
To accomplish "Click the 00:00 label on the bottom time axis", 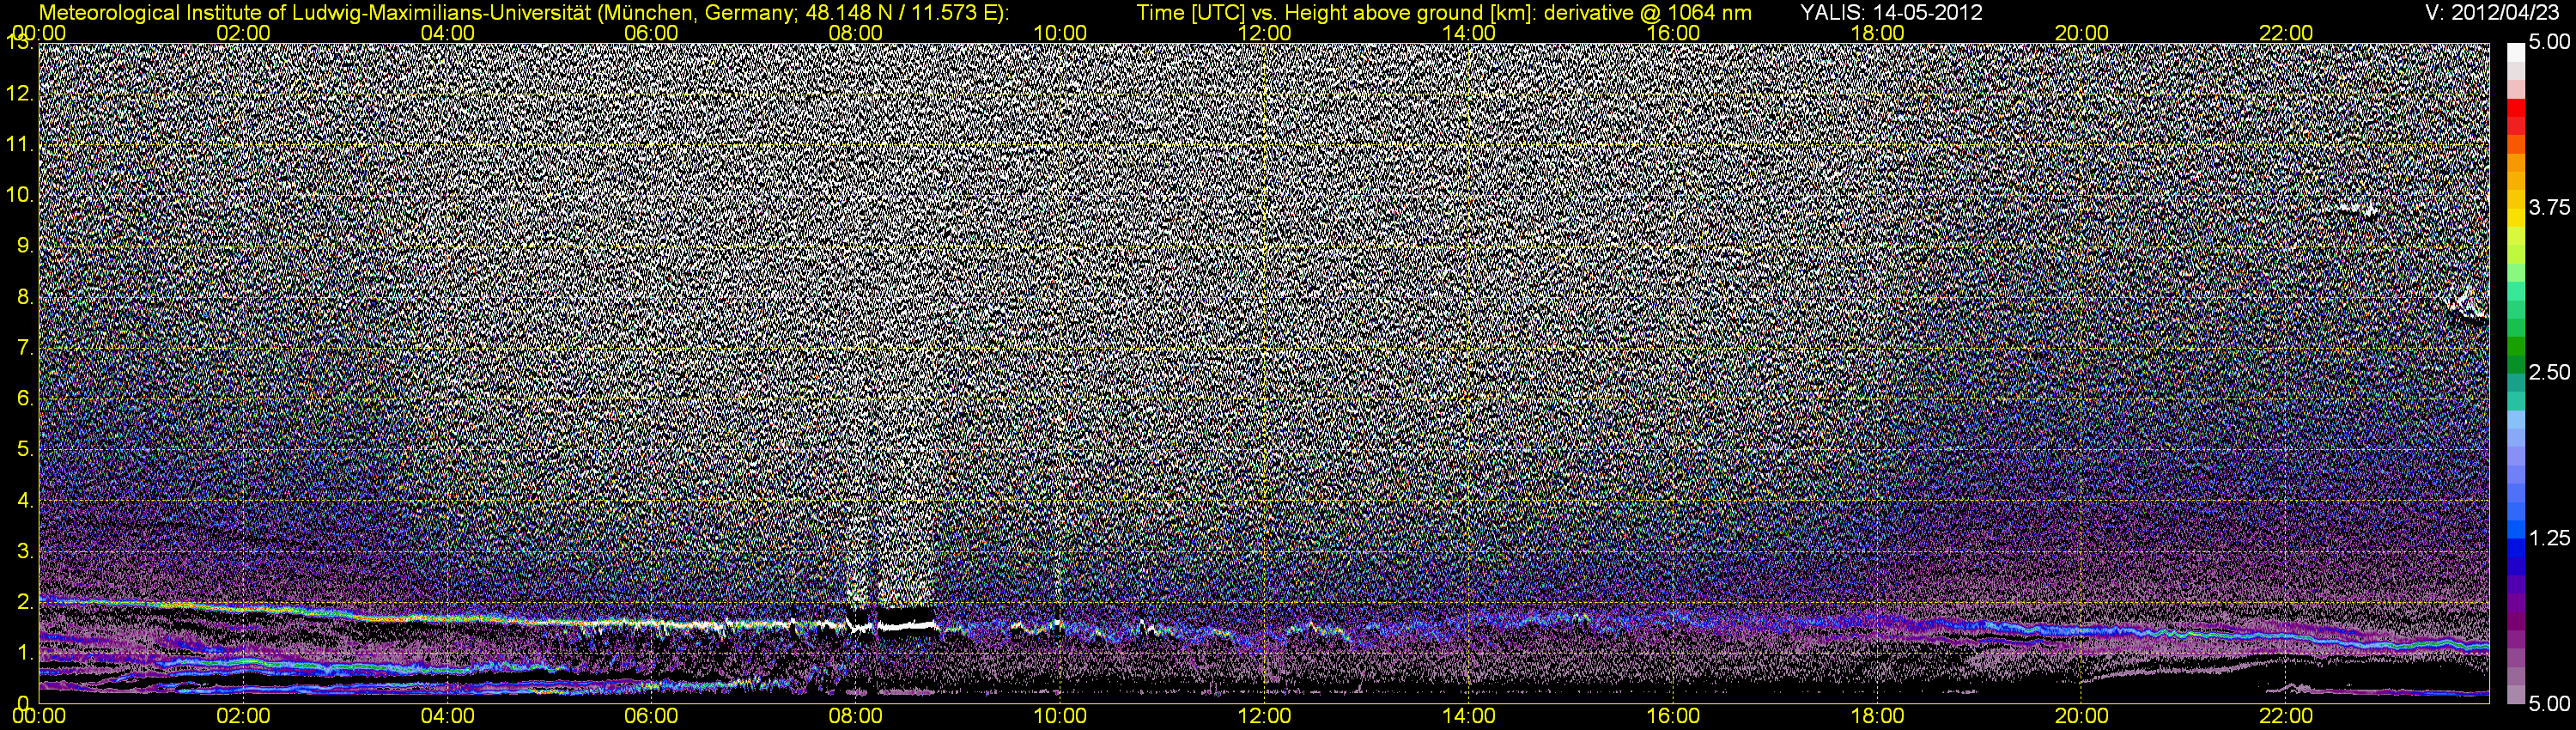I will (39, 716).
